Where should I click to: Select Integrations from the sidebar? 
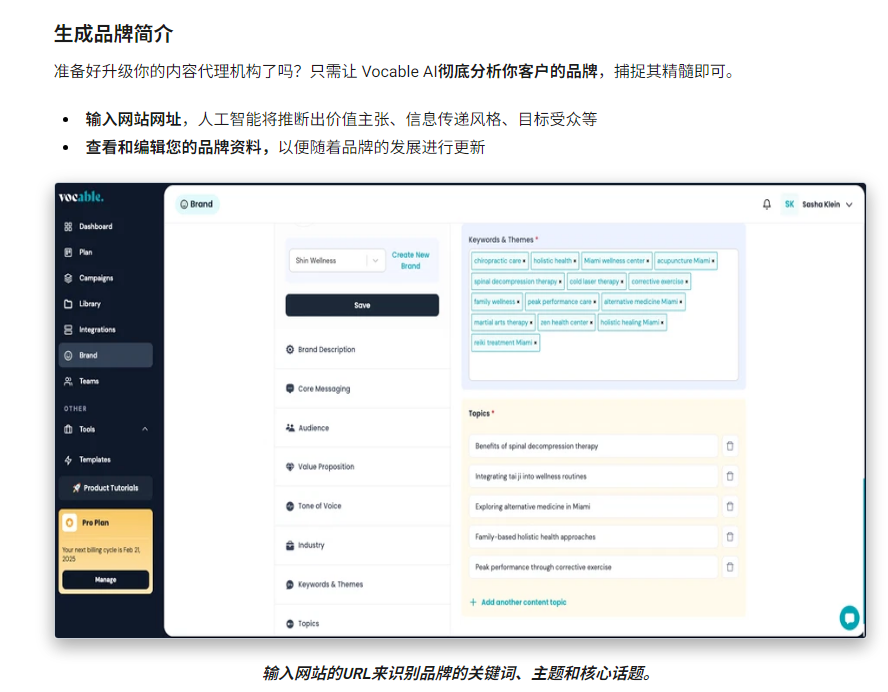pos(97,330)
